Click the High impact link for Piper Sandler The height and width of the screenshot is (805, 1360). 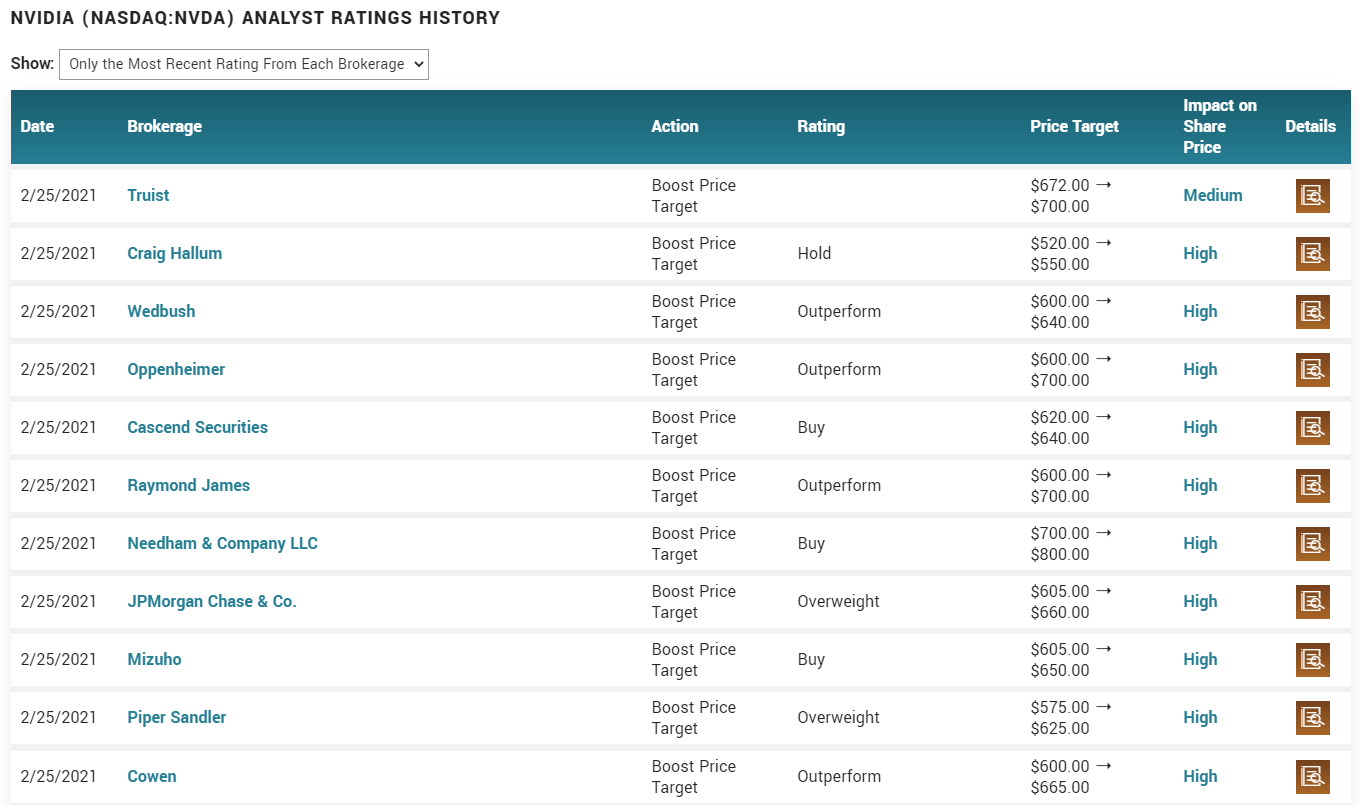[1200, 717]
